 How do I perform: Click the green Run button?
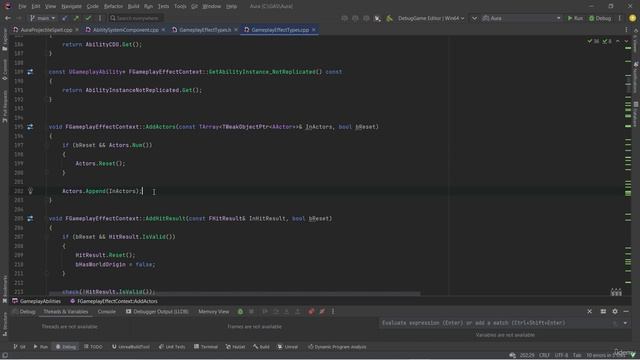pyautogui.click(x=575, y=18)
